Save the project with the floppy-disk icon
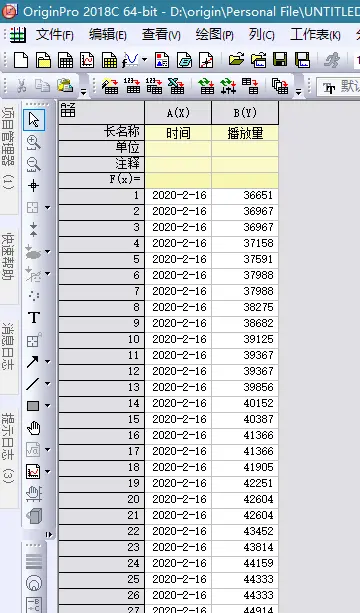This screenshot has height=613, width=360. (280, 60)
